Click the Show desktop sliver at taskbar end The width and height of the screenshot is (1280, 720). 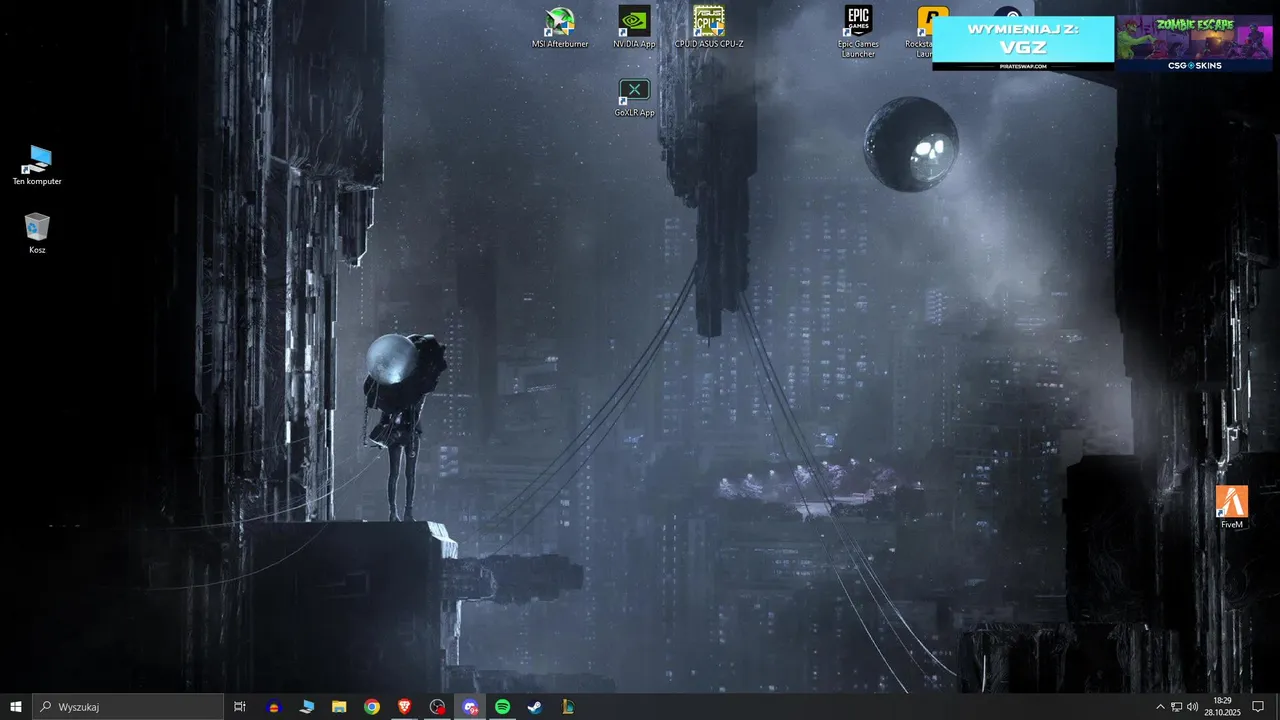(1277, 707)
